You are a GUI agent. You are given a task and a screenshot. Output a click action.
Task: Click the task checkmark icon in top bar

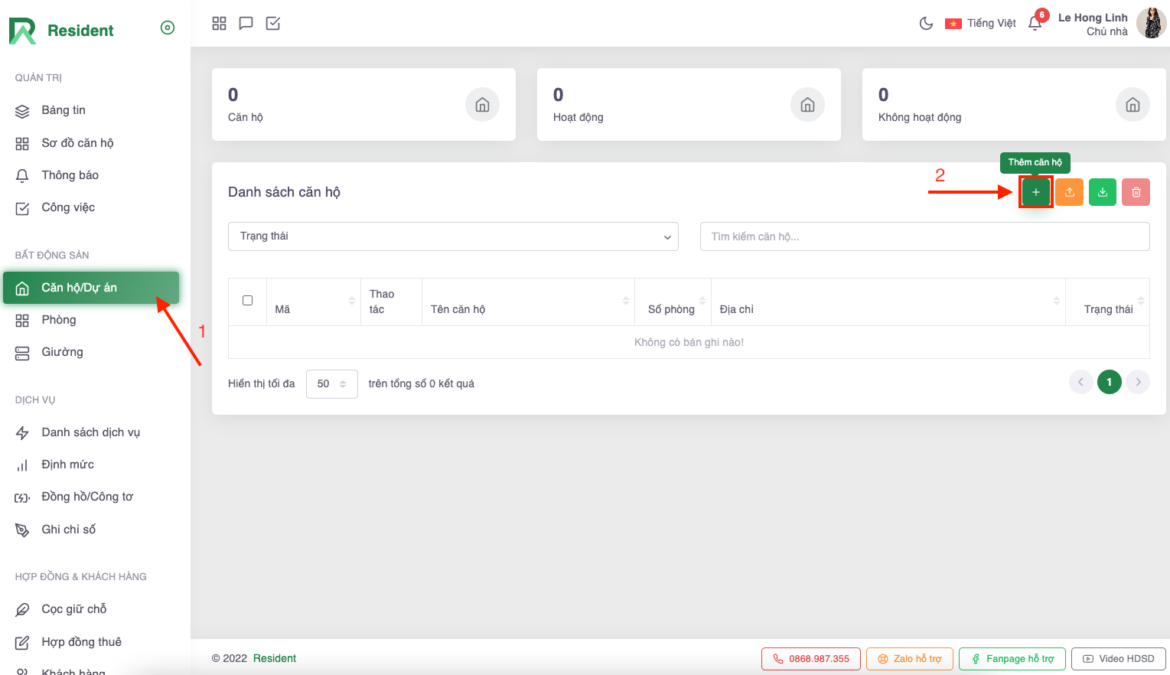coord(273,23)
